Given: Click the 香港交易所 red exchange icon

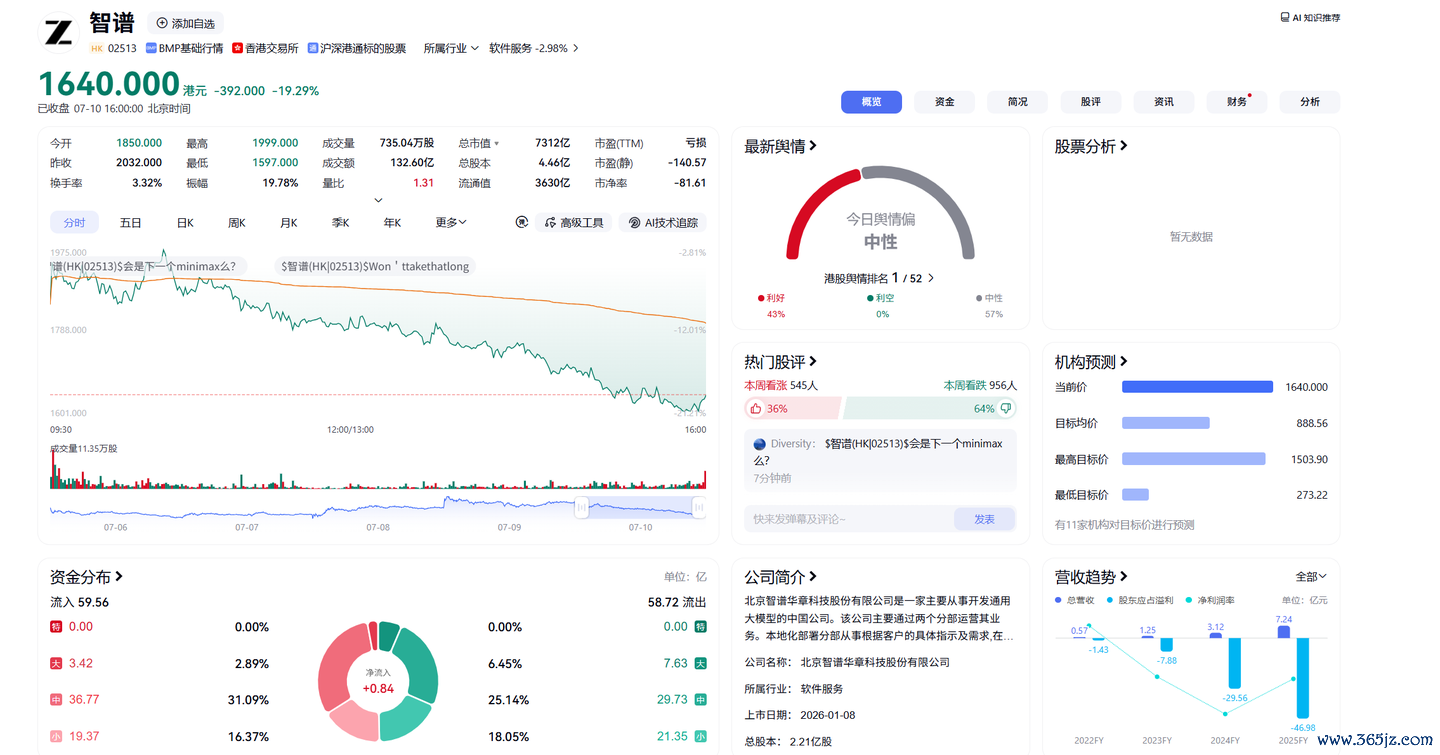Looking at the screenshot, I should click(x=238, y=48).
